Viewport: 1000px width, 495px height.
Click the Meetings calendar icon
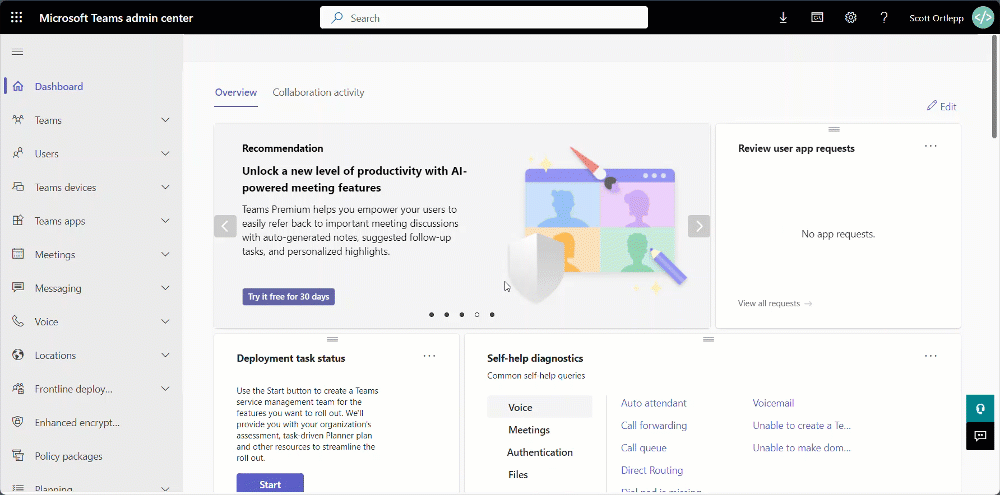coord(18,254)
